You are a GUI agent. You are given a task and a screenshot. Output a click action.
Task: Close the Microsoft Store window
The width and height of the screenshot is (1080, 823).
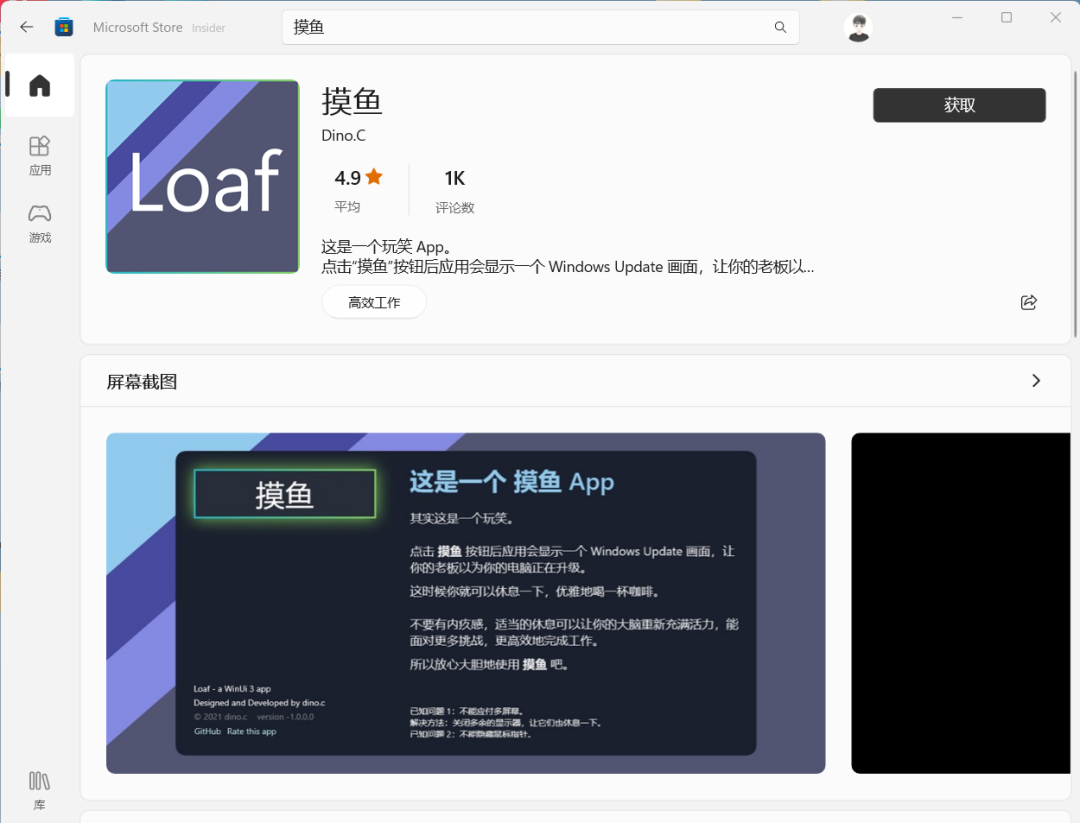click(1055, 17)
